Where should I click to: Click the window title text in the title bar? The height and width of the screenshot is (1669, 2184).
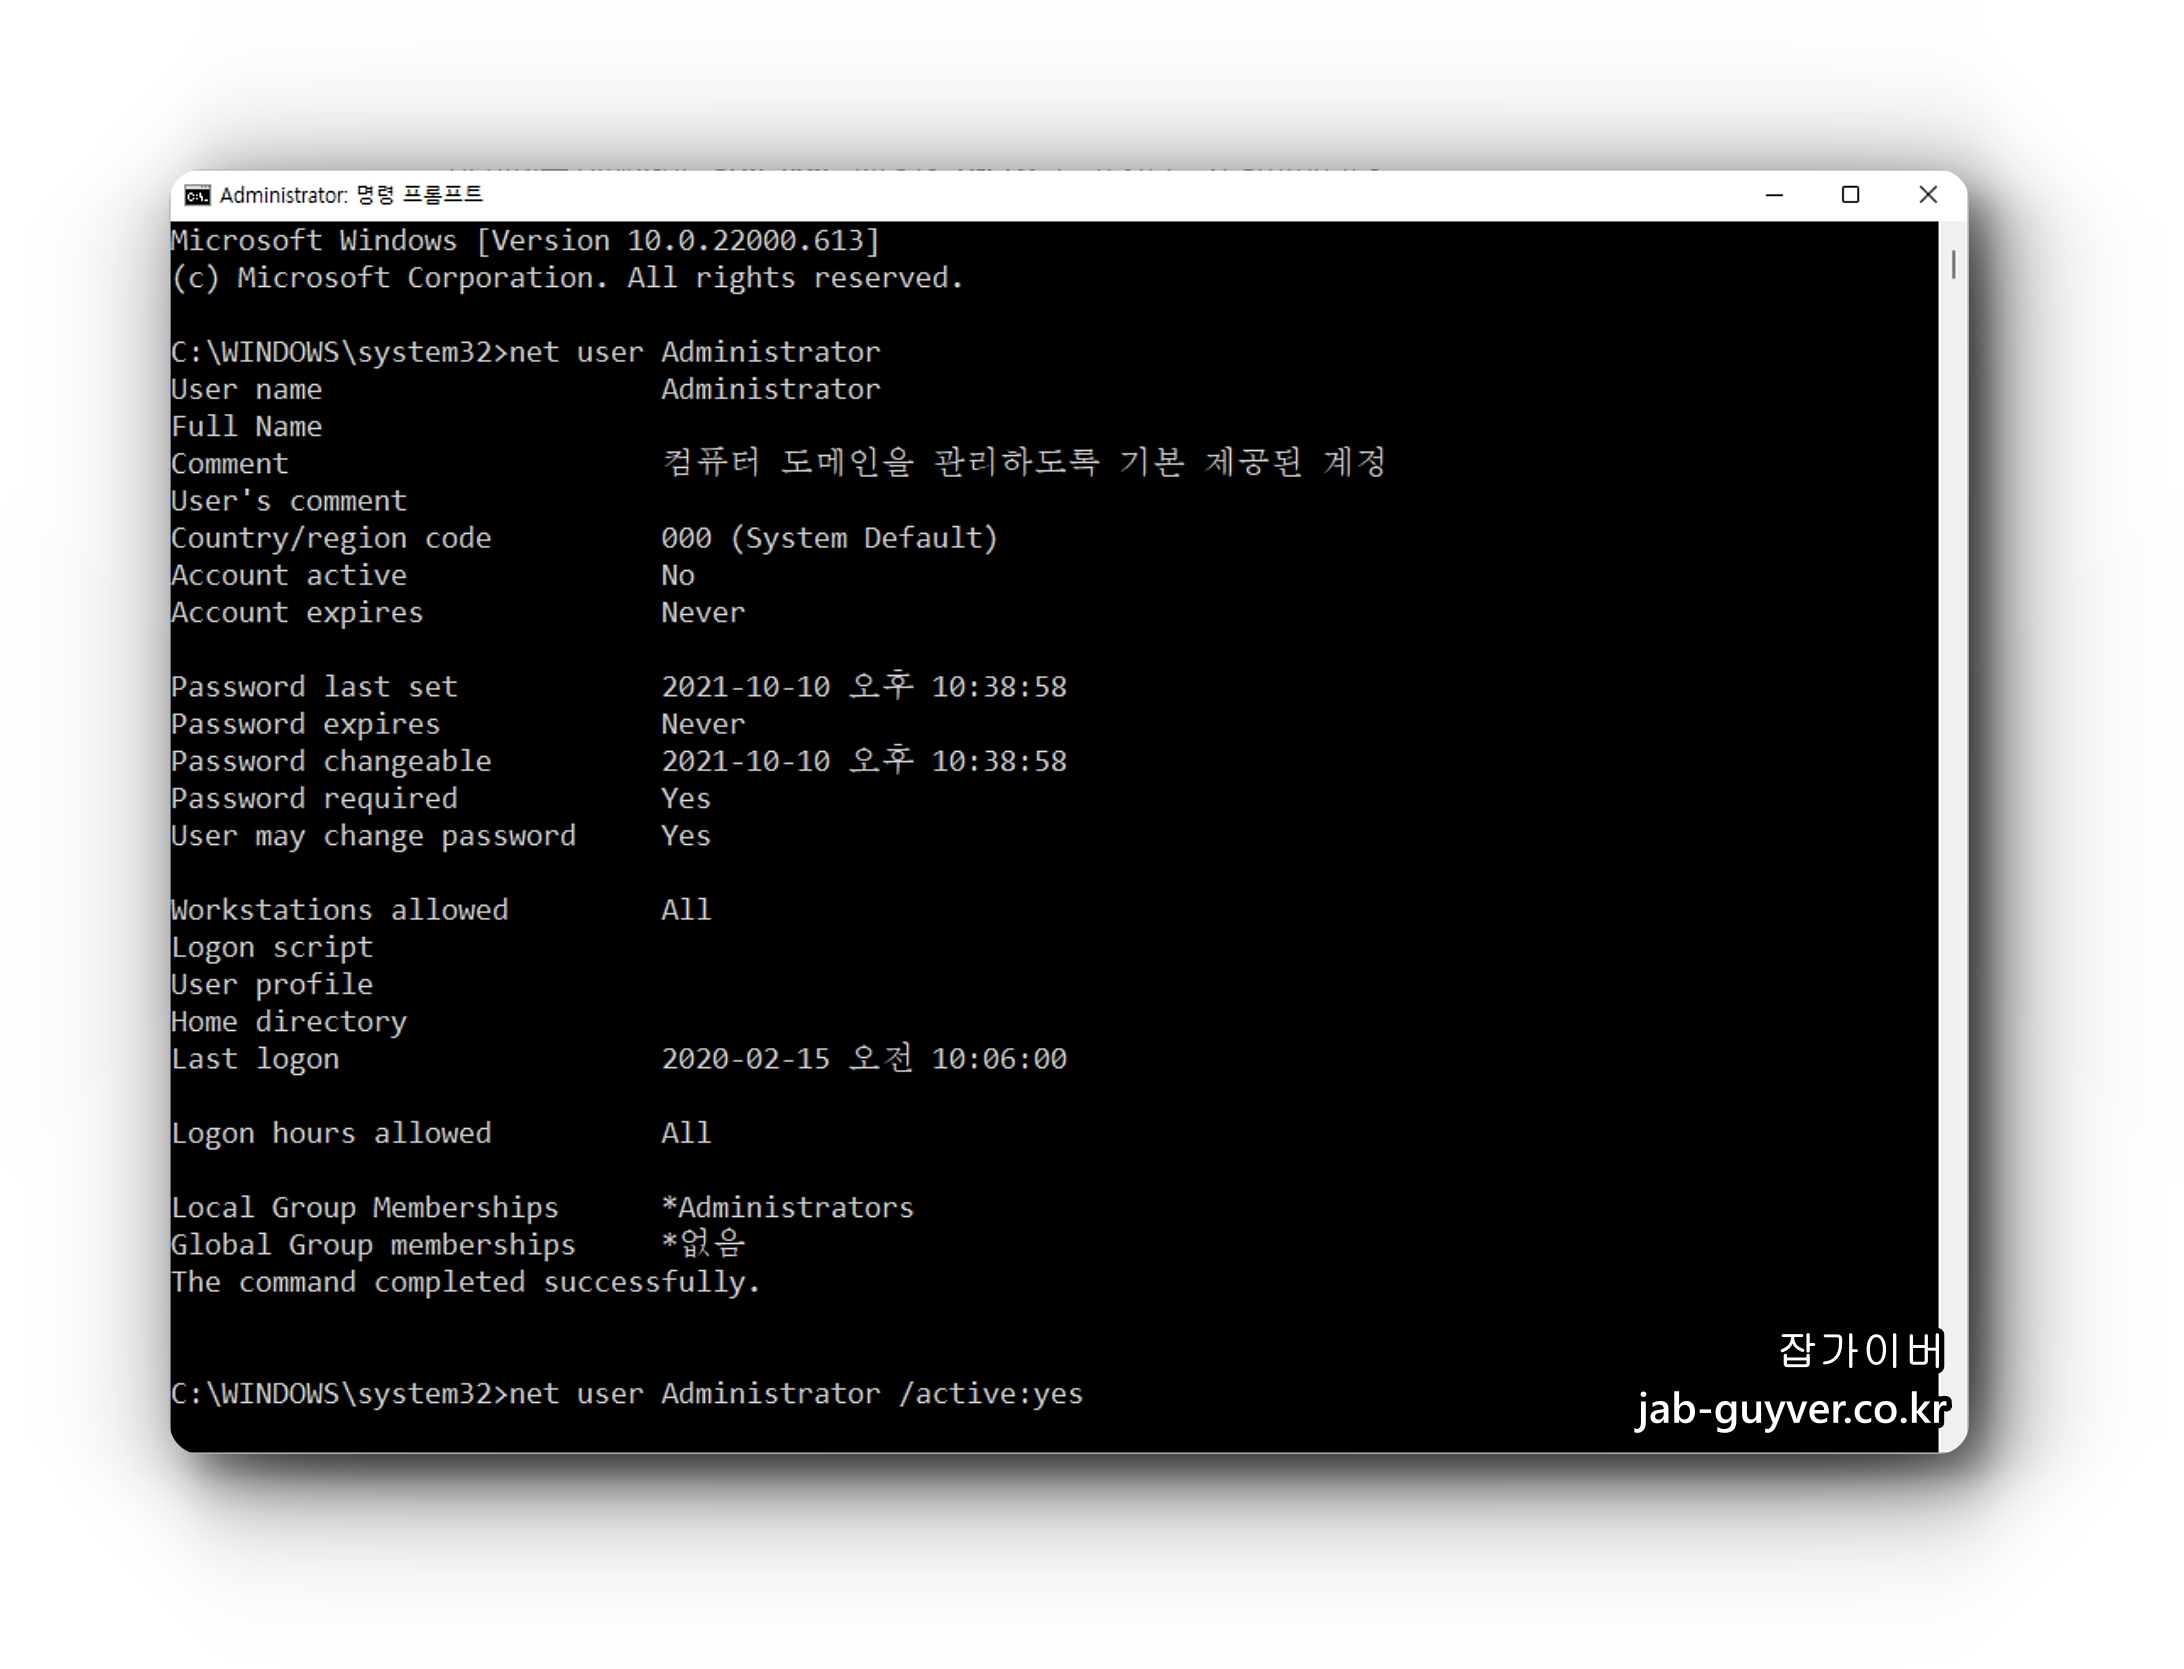pos(351,195)
